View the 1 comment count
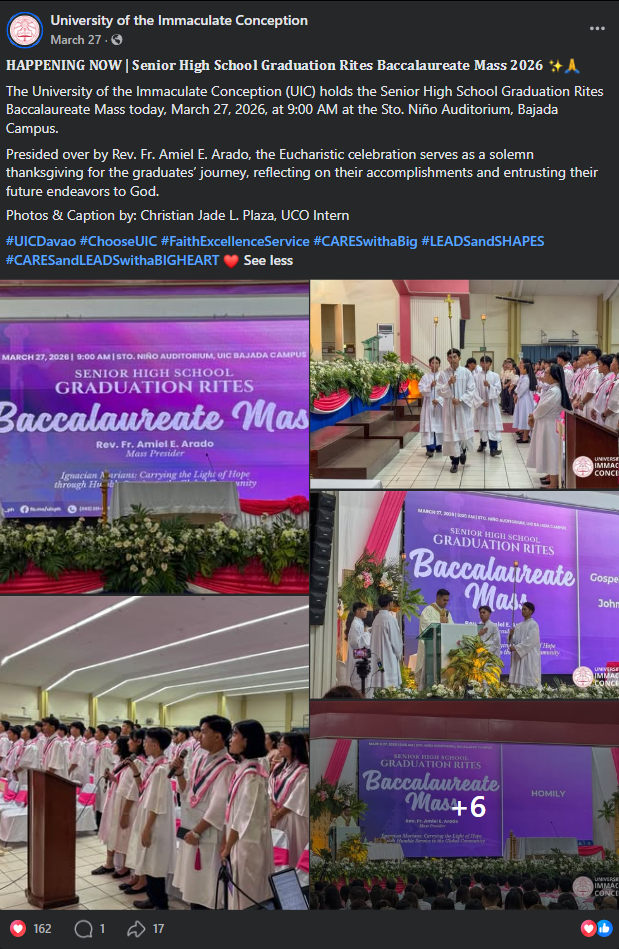 click(x=102, y=928)
